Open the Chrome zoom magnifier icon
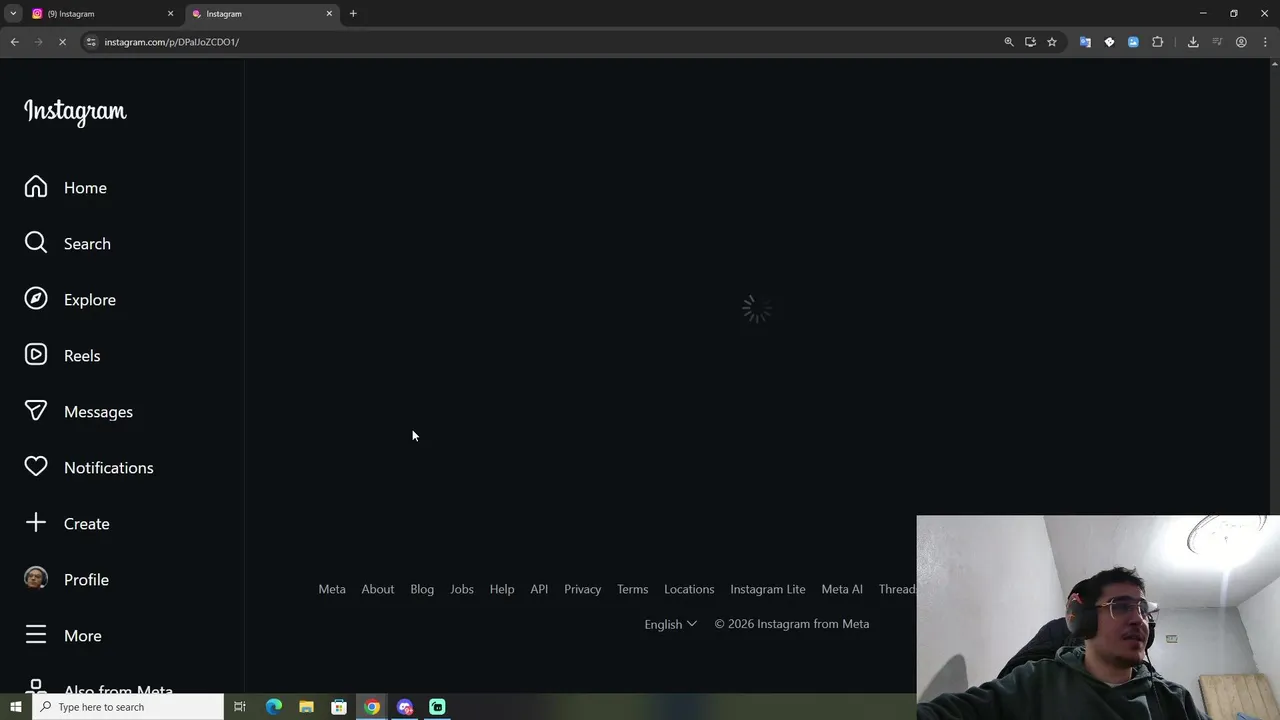Image resolution: width=1280 pixels, height=720 pixels. click(x=1009, y=42)
